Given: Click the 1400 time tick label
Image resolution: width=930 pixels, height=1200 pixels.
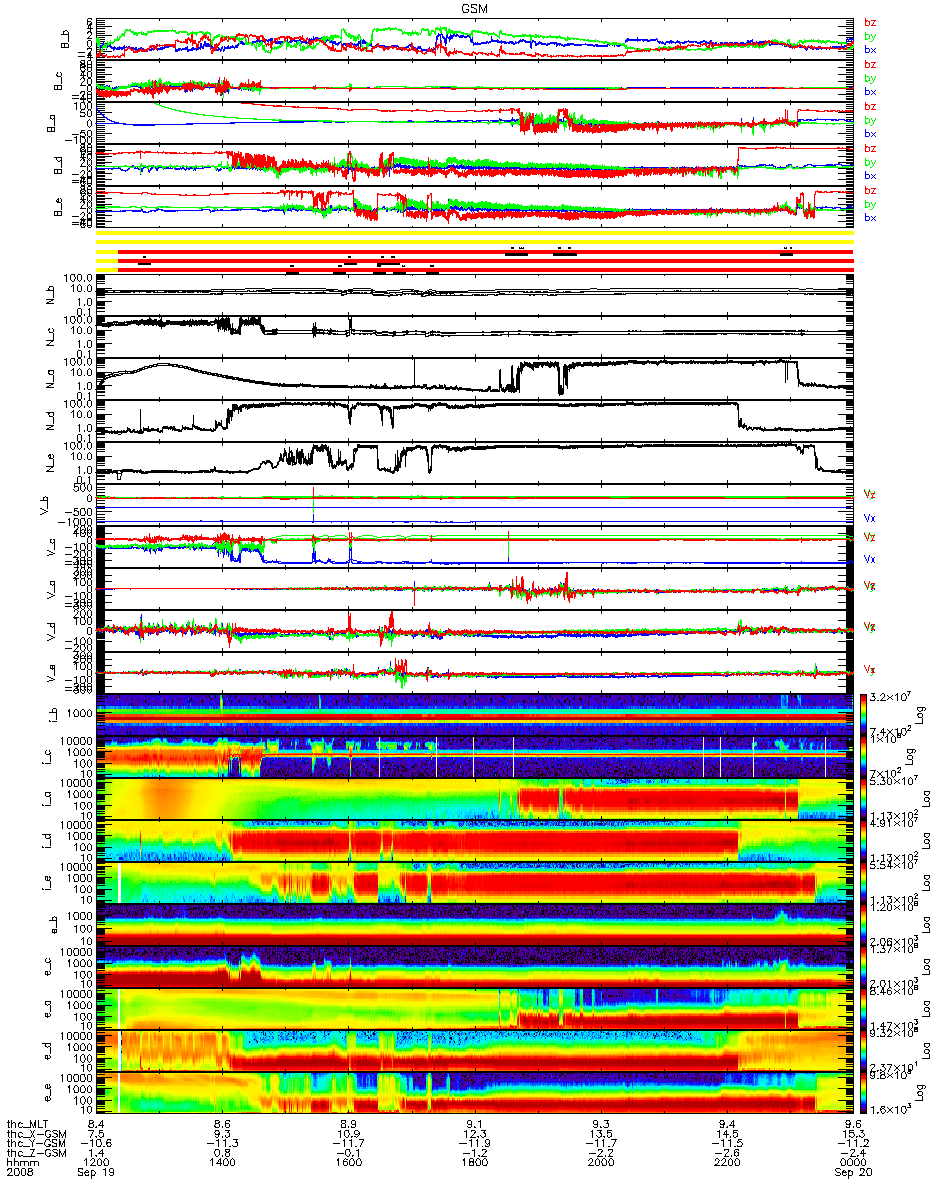Looking at the screenshot, I should 222,1164.
